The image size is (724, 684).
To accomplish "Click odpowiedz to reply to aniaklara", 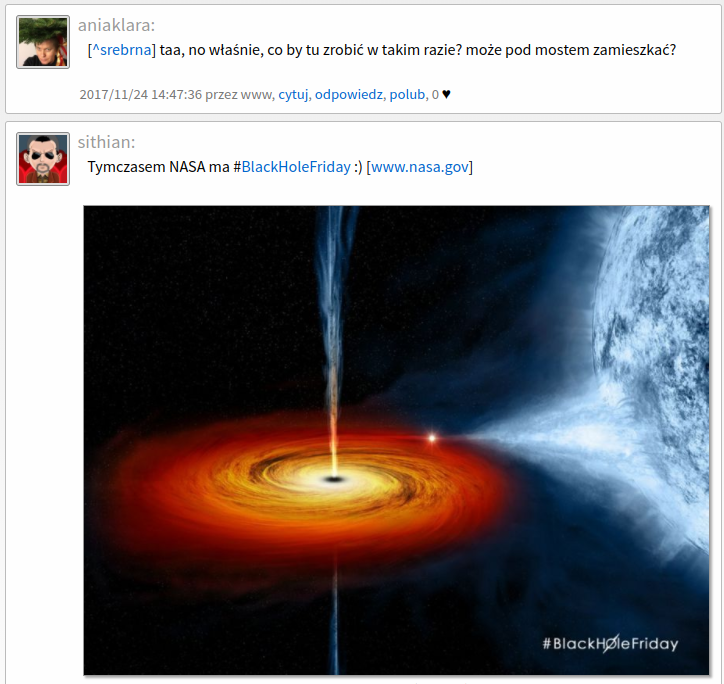I will pyautogui.click(x=349, y=94).
